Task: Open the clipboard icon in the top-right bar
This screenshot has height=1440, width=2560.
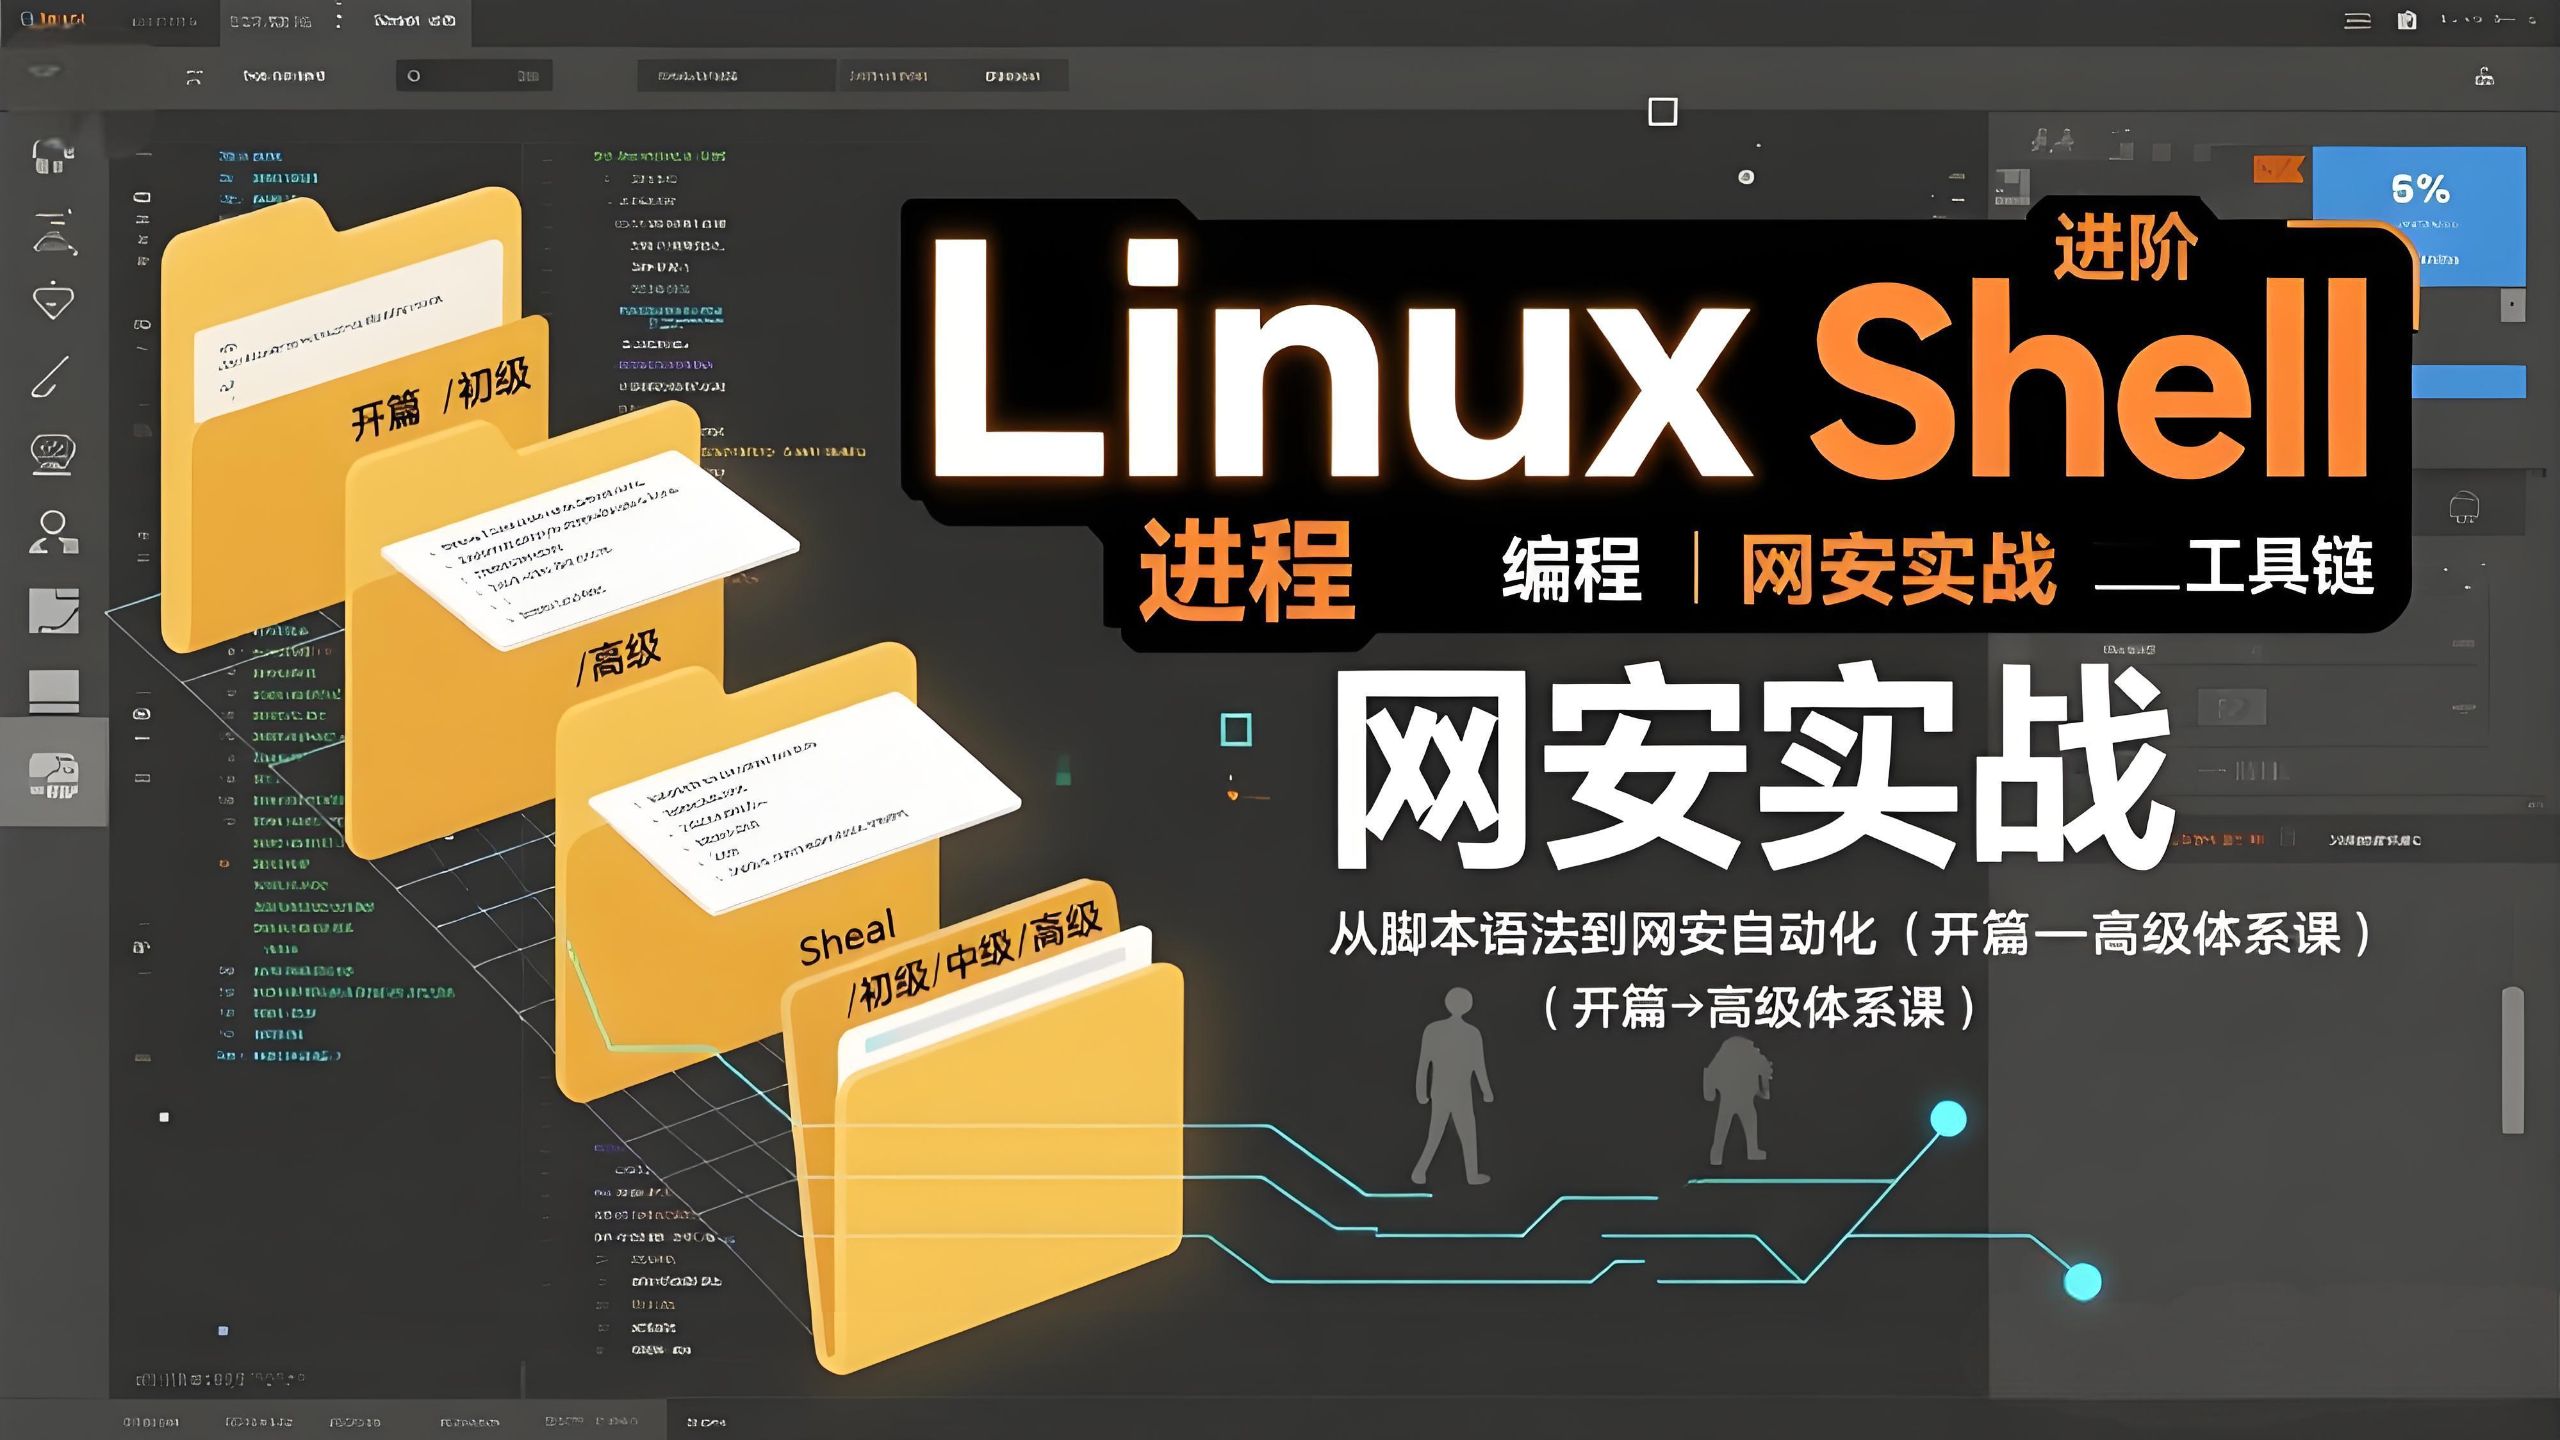Action: [x=2406, y=19]
